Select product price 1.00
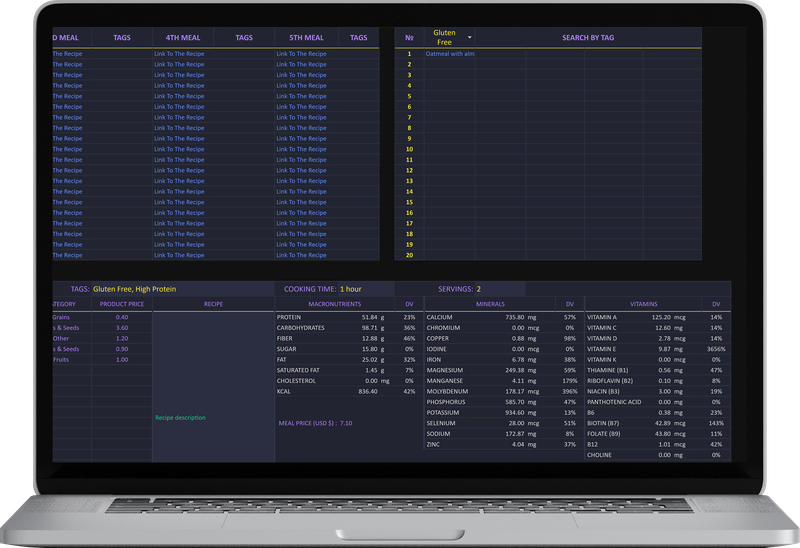Viewport: 800px width, 548px height. [x=122, y=360]
